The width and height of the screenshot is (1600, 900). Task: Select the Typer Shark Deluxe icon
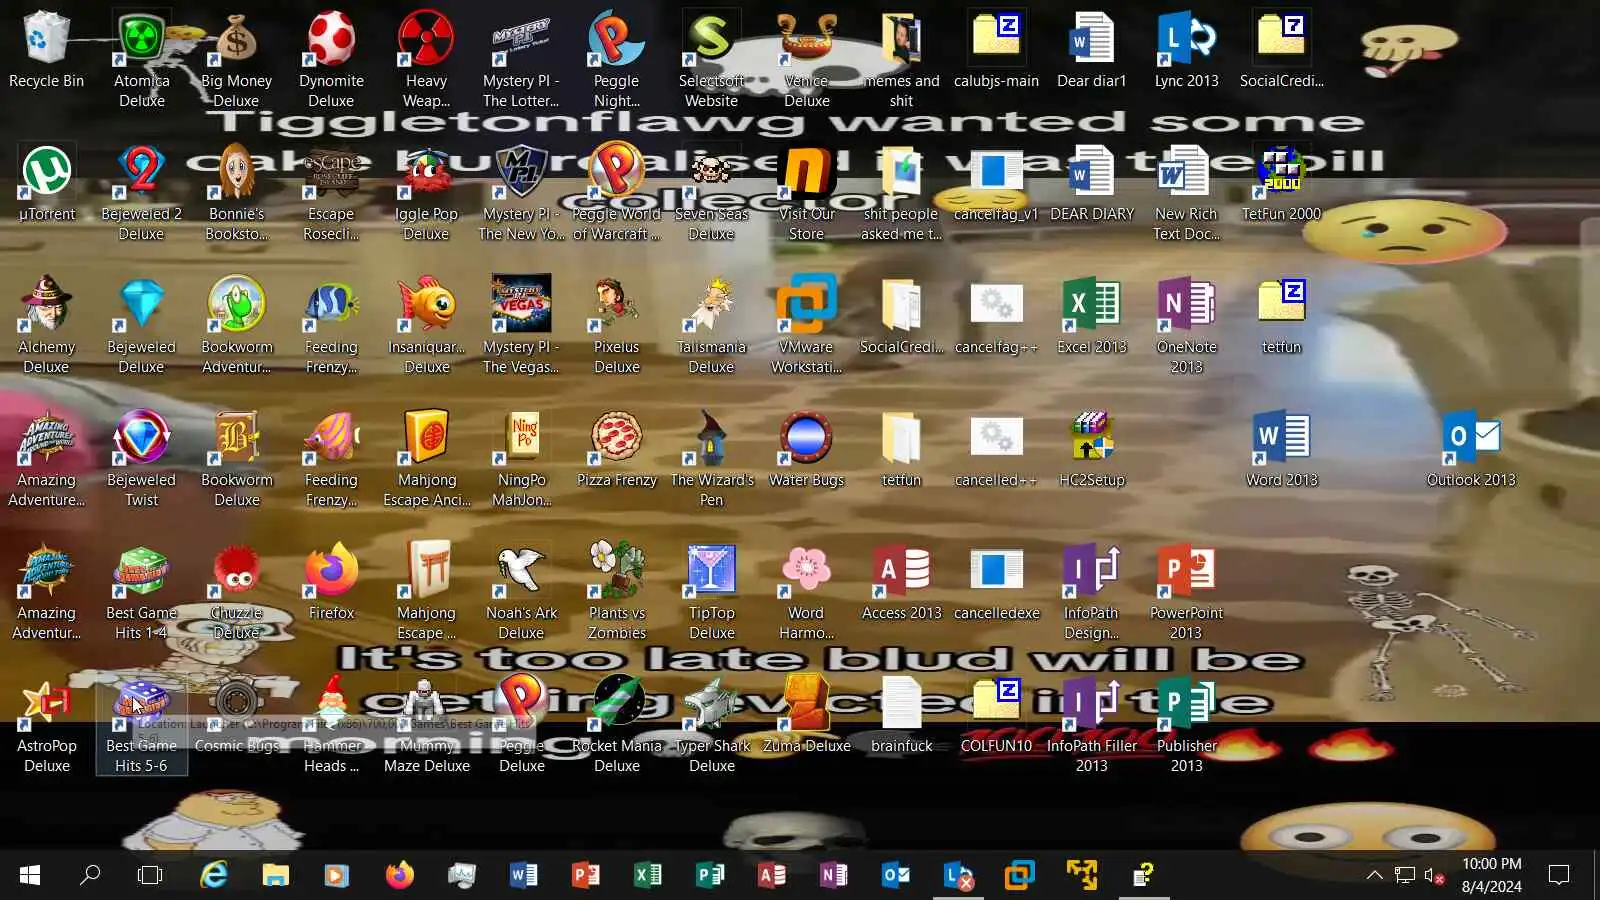point(711,725)
